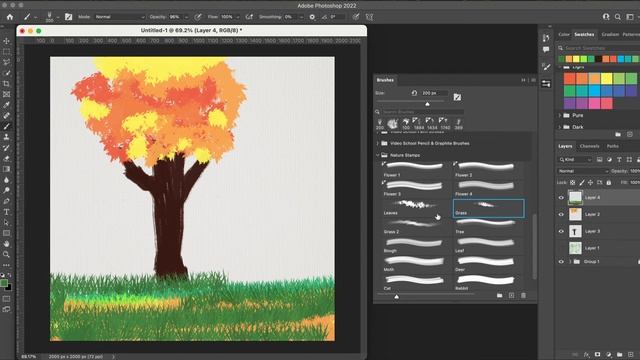Open brush preset picker dropdown

point(58,17)
